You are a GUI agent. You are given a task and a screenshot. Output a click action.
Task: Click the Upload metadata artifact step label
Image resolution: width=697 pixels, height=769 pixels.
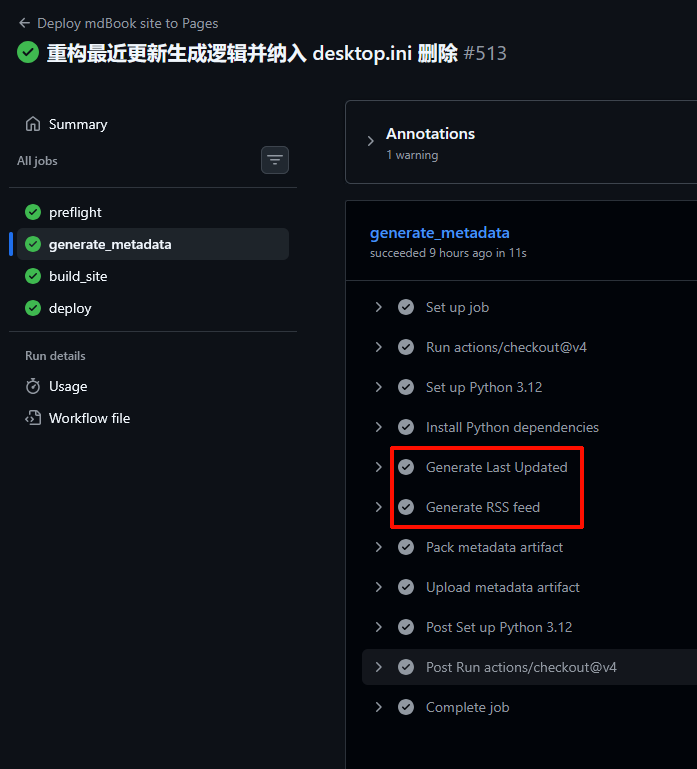pyautogui.click(x=503, y=587)
